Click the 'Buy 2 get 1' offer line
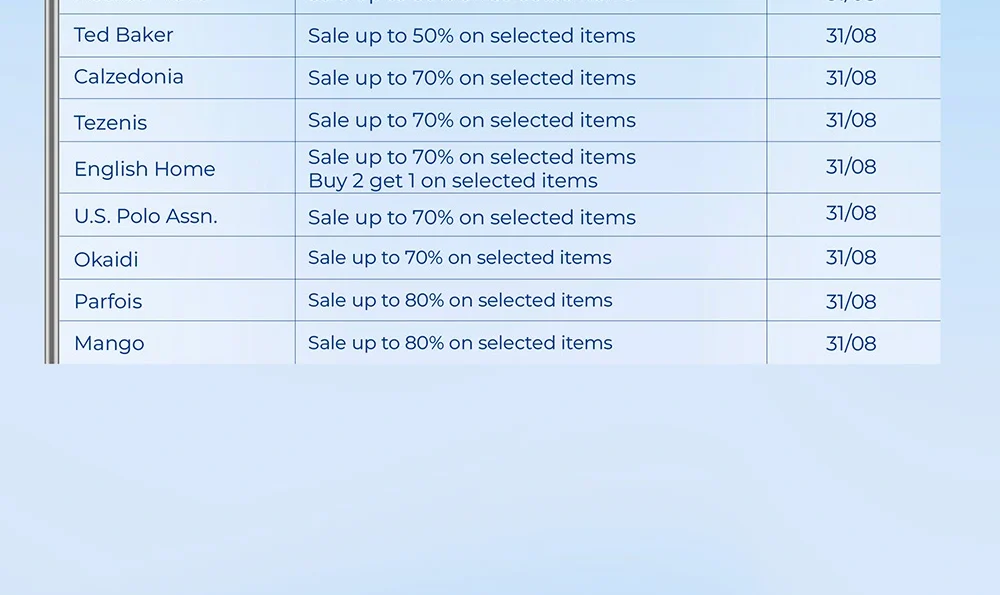Image resolution: width=1000 pixels, height=595 pixels. (x=452, y=181)
